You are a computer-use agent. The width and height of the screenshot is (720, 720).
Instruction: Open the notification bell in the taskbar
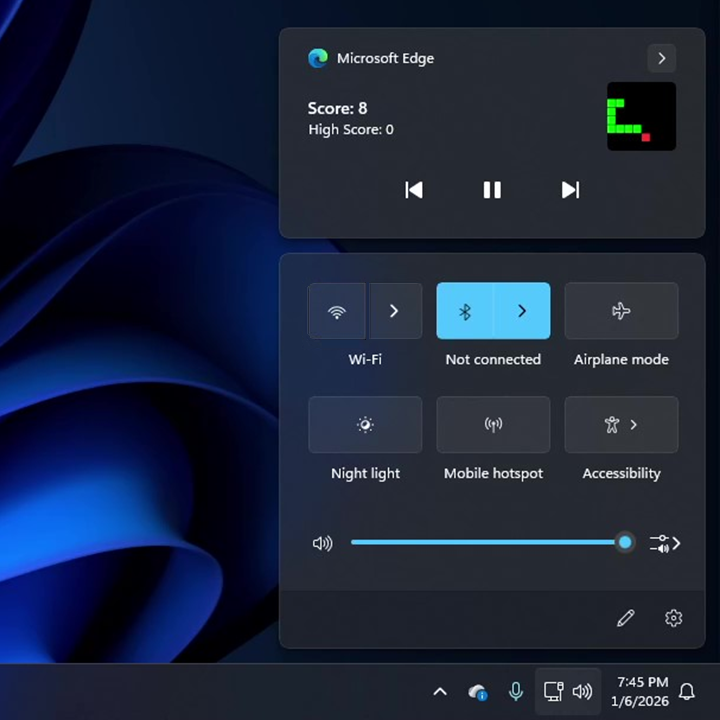click(x=687, y=691)
